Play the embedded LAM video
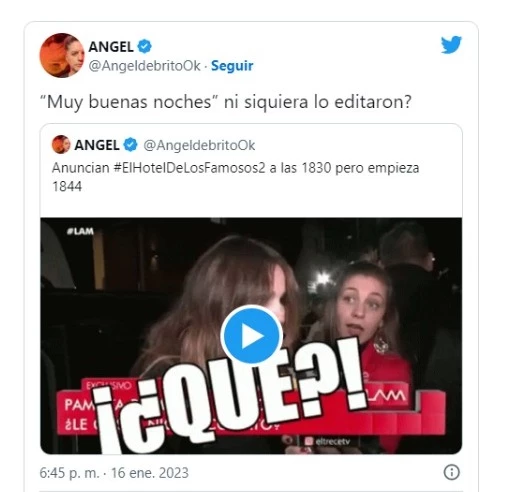This screenshot has width=506, height=492. [251, 336]
